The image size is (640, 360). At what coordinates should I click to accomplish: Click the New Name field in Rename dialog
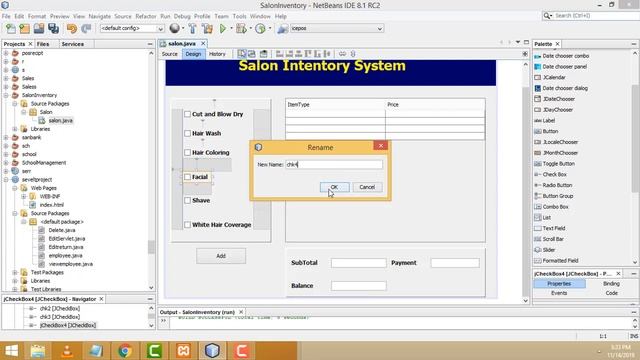point(334,164)
